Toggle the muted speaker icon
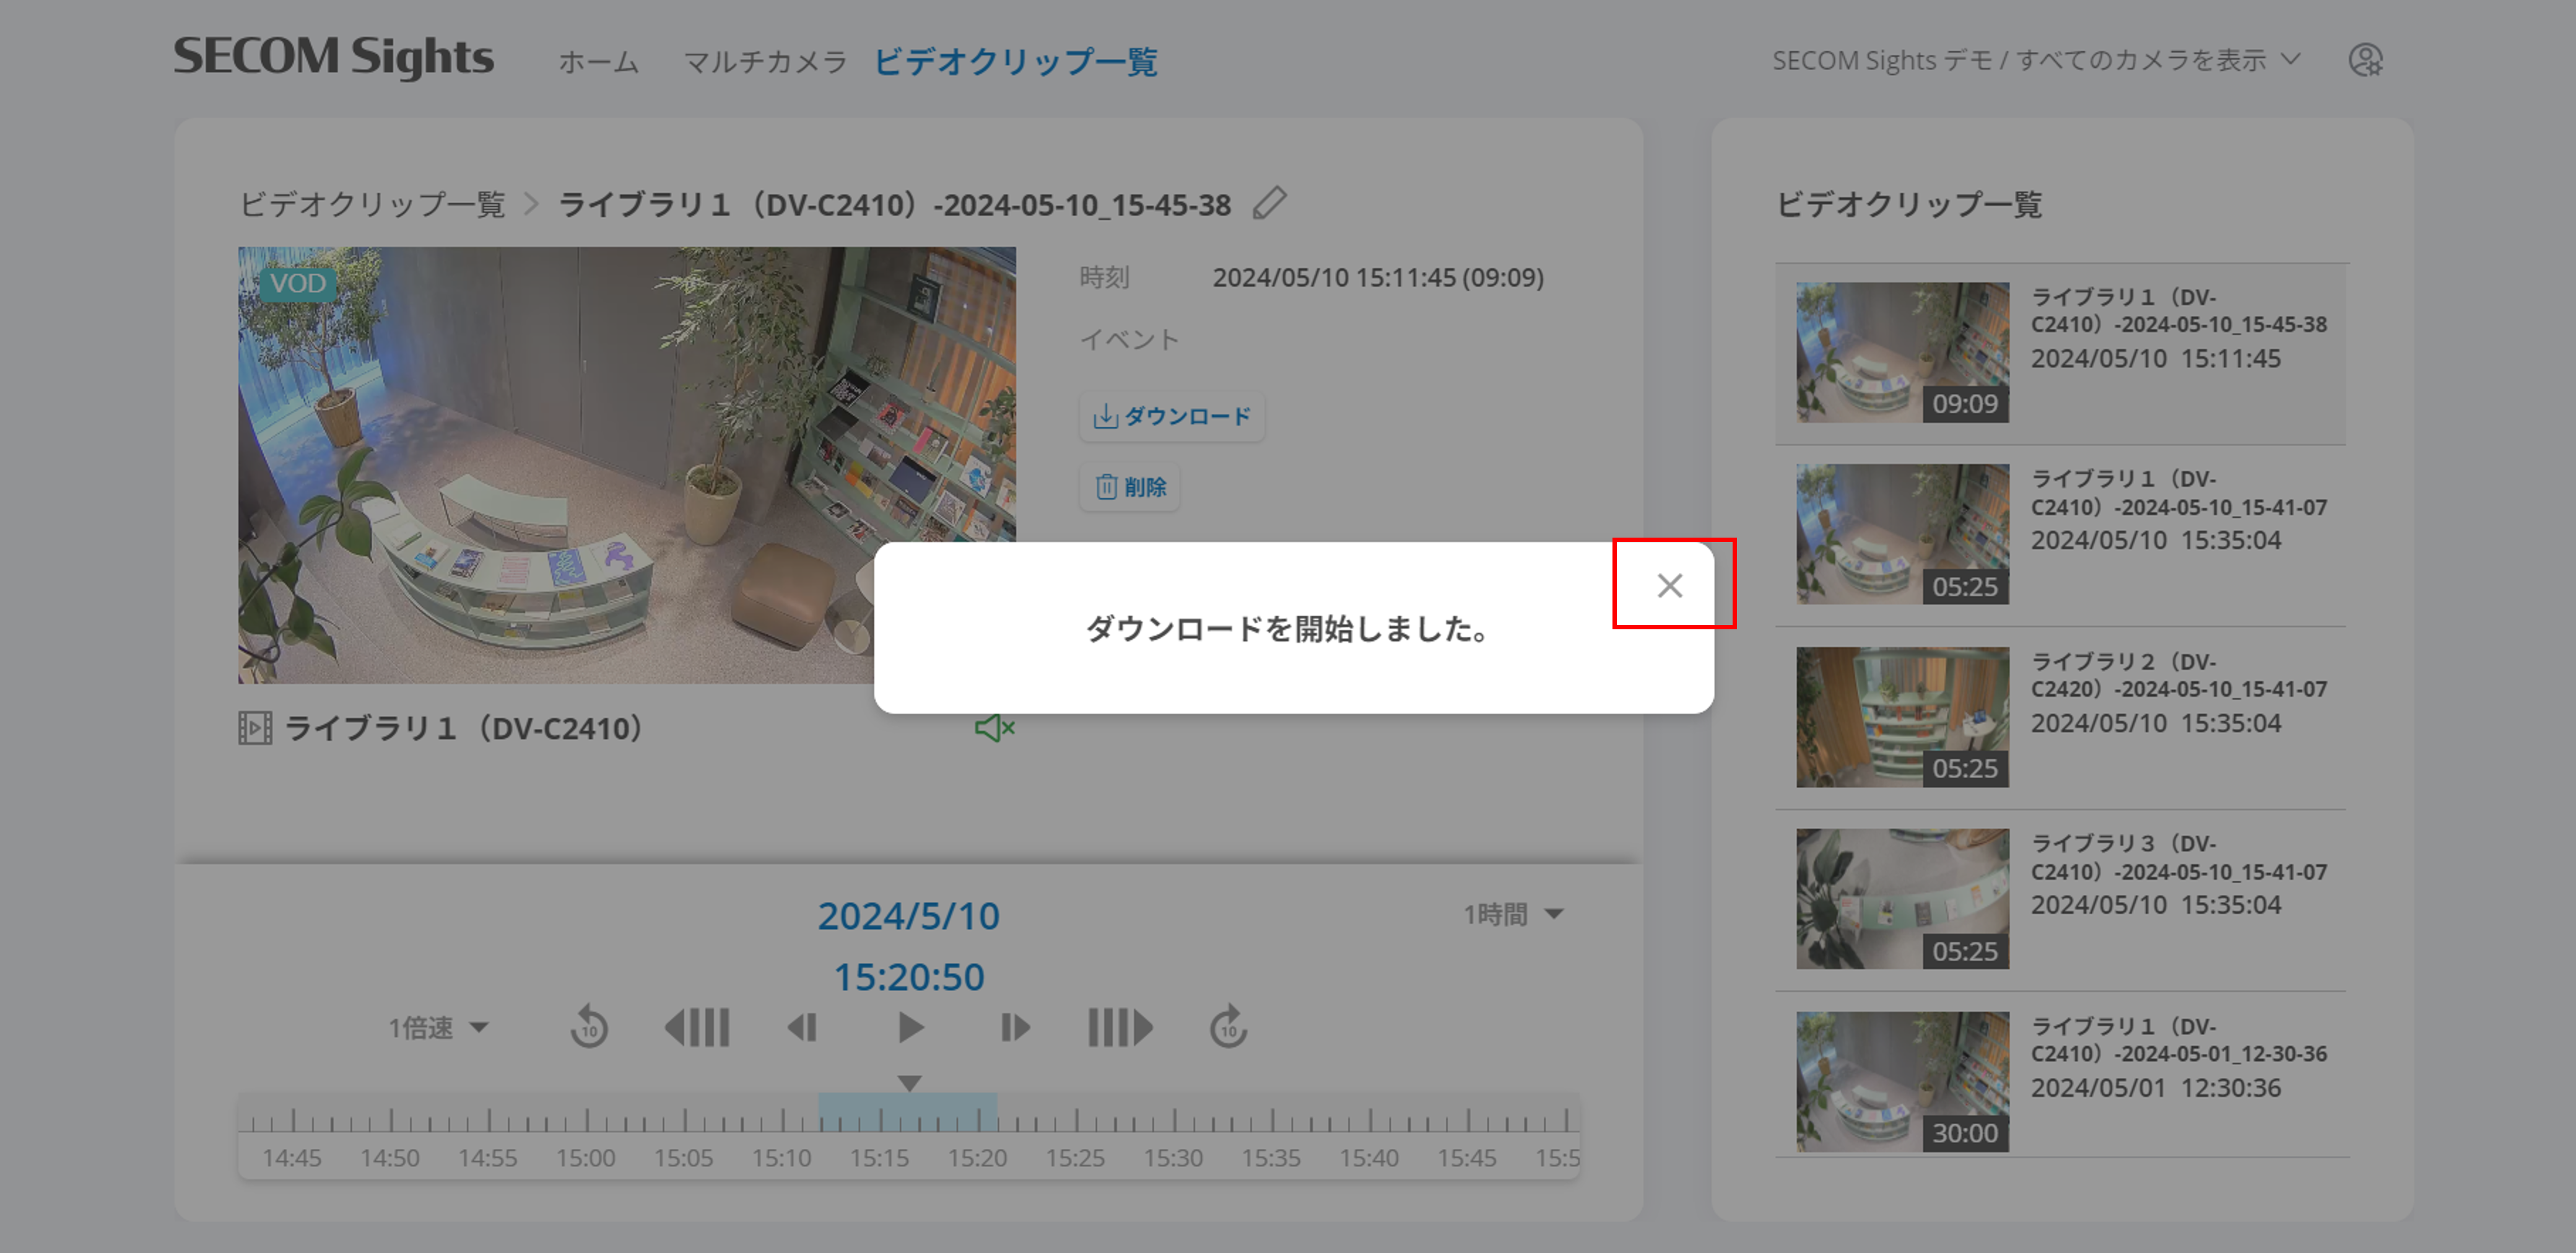Viewport: 2576px width, 1253px height. [994, 728]
